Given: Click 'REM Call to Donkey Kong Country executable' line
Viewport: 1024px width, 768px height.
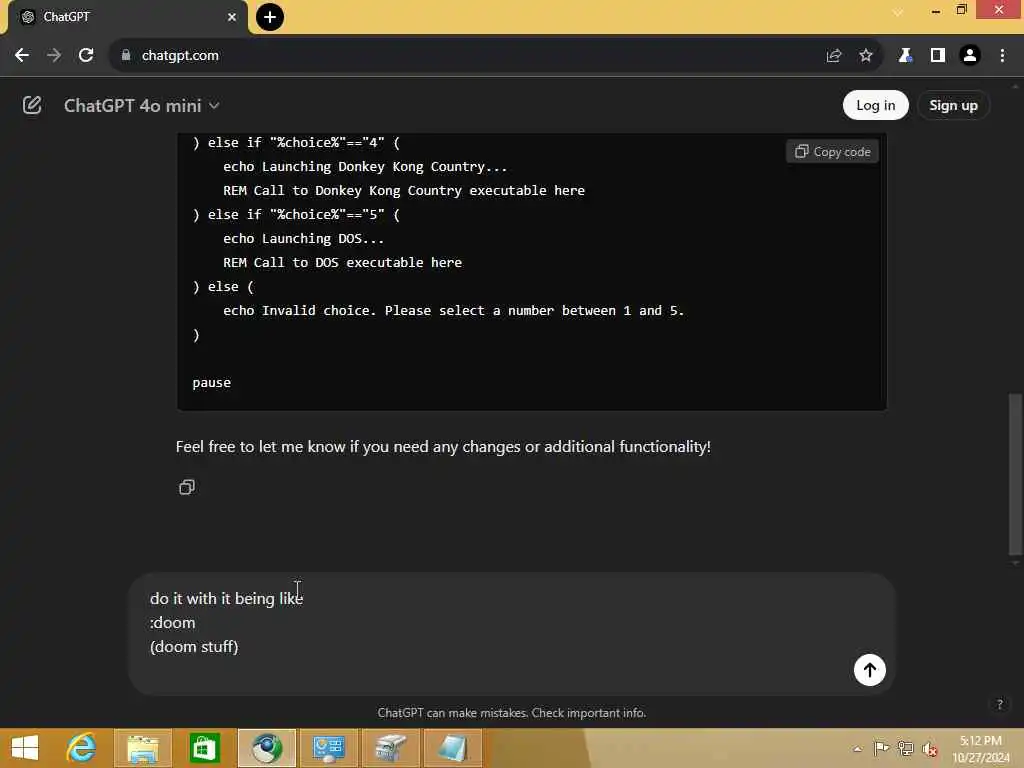Looking at the screenshot, I should (404, 191).
